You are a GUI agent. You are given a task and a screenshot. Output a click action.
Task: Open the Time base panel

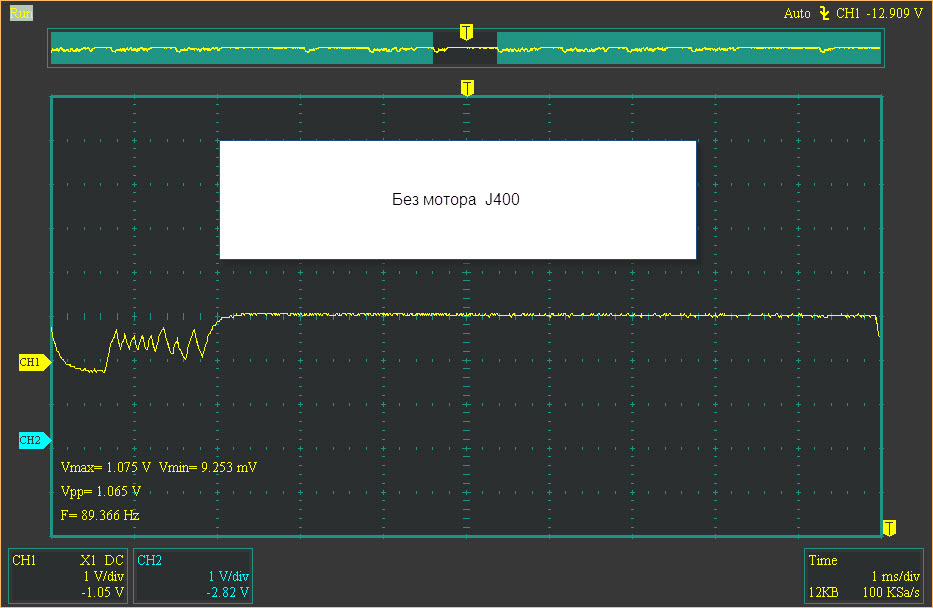pos(863,576)
